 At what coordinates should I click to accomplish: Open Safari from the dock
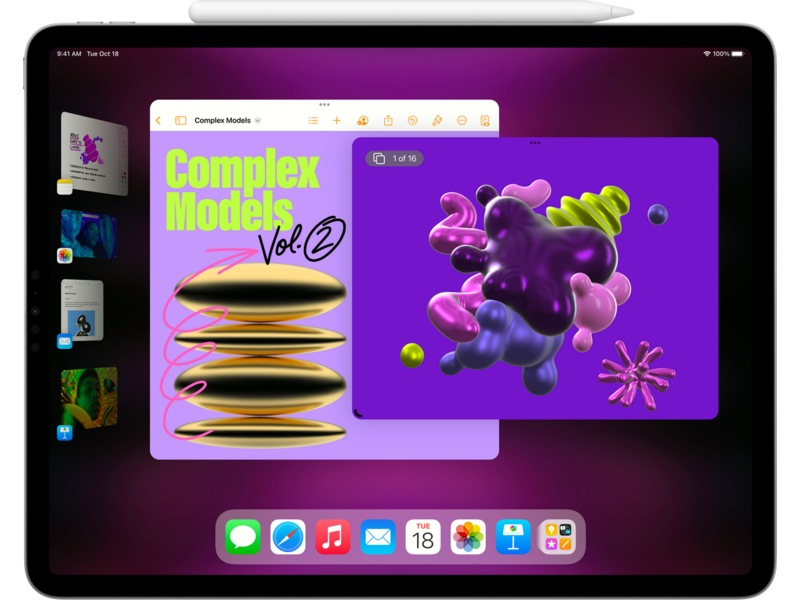coord(288,537)
